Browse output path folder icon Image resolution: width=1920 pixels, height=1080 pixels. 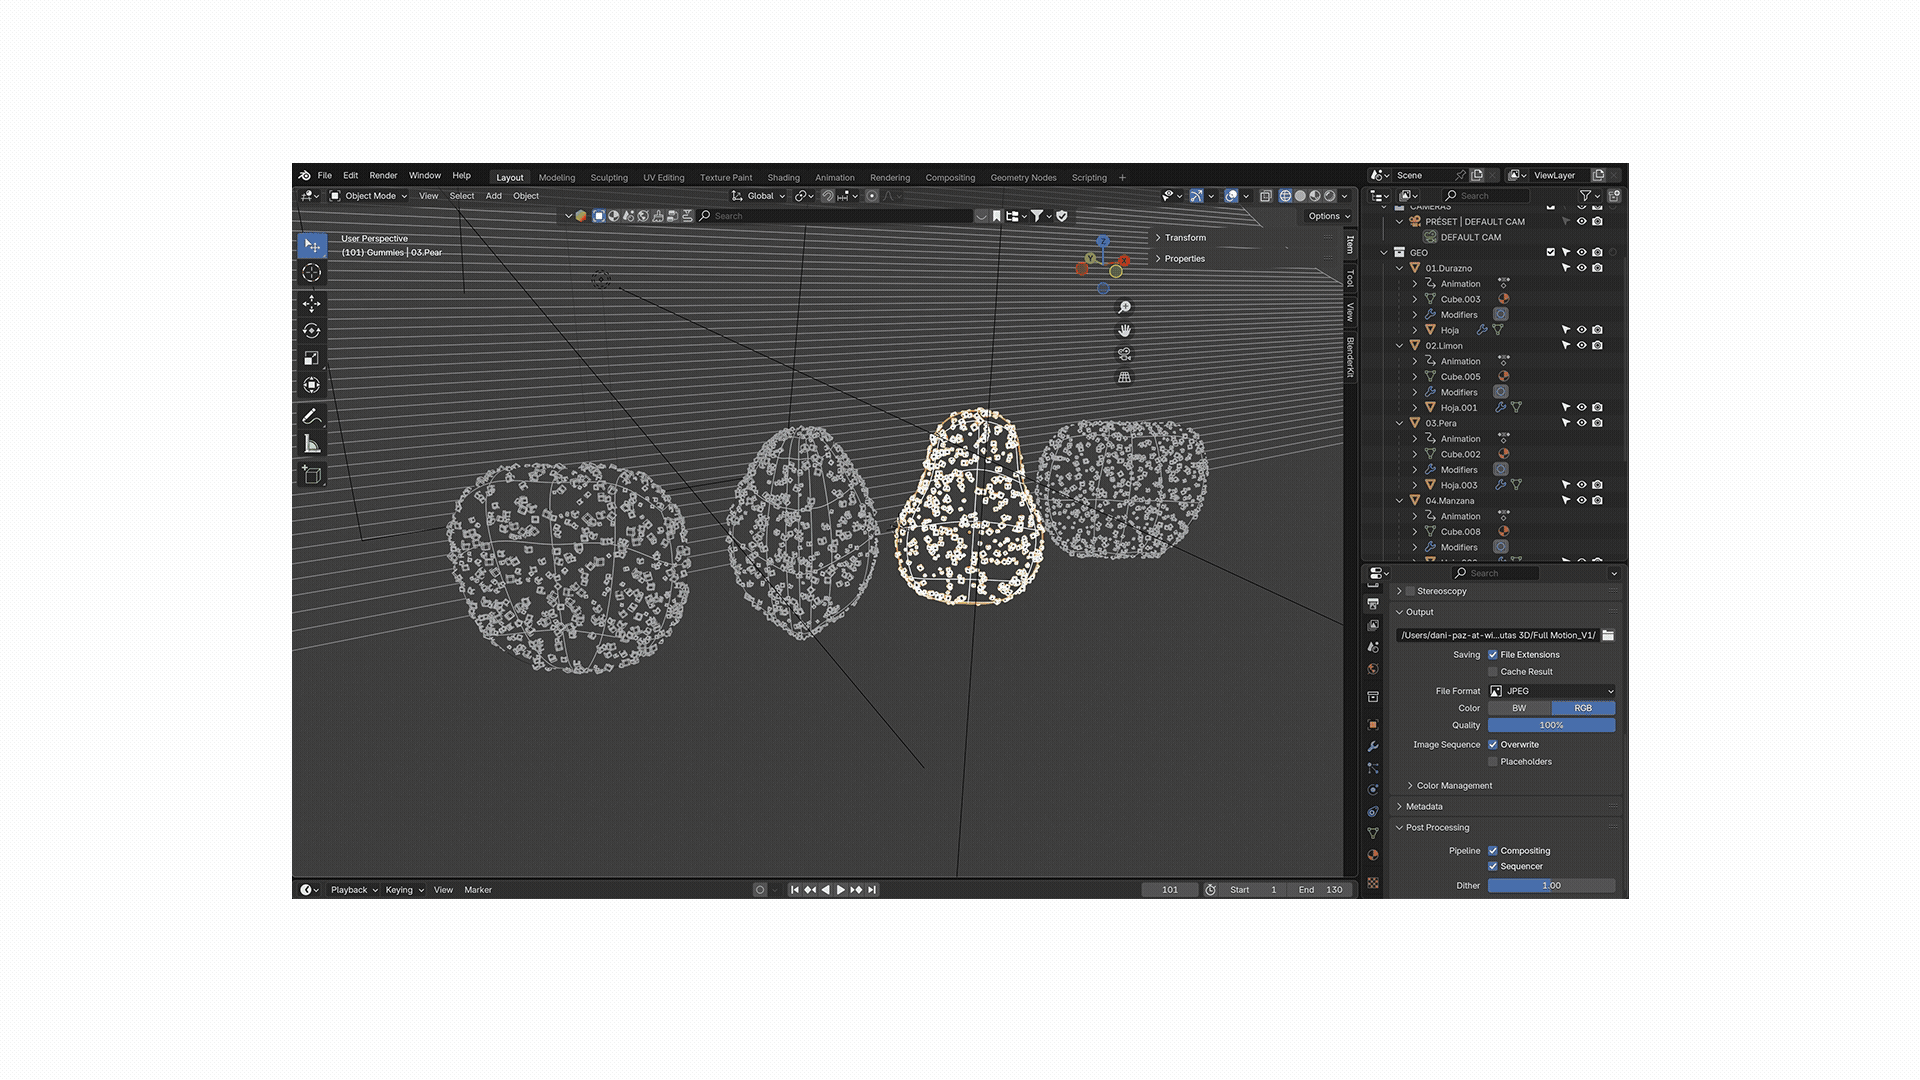[1608, 635]
